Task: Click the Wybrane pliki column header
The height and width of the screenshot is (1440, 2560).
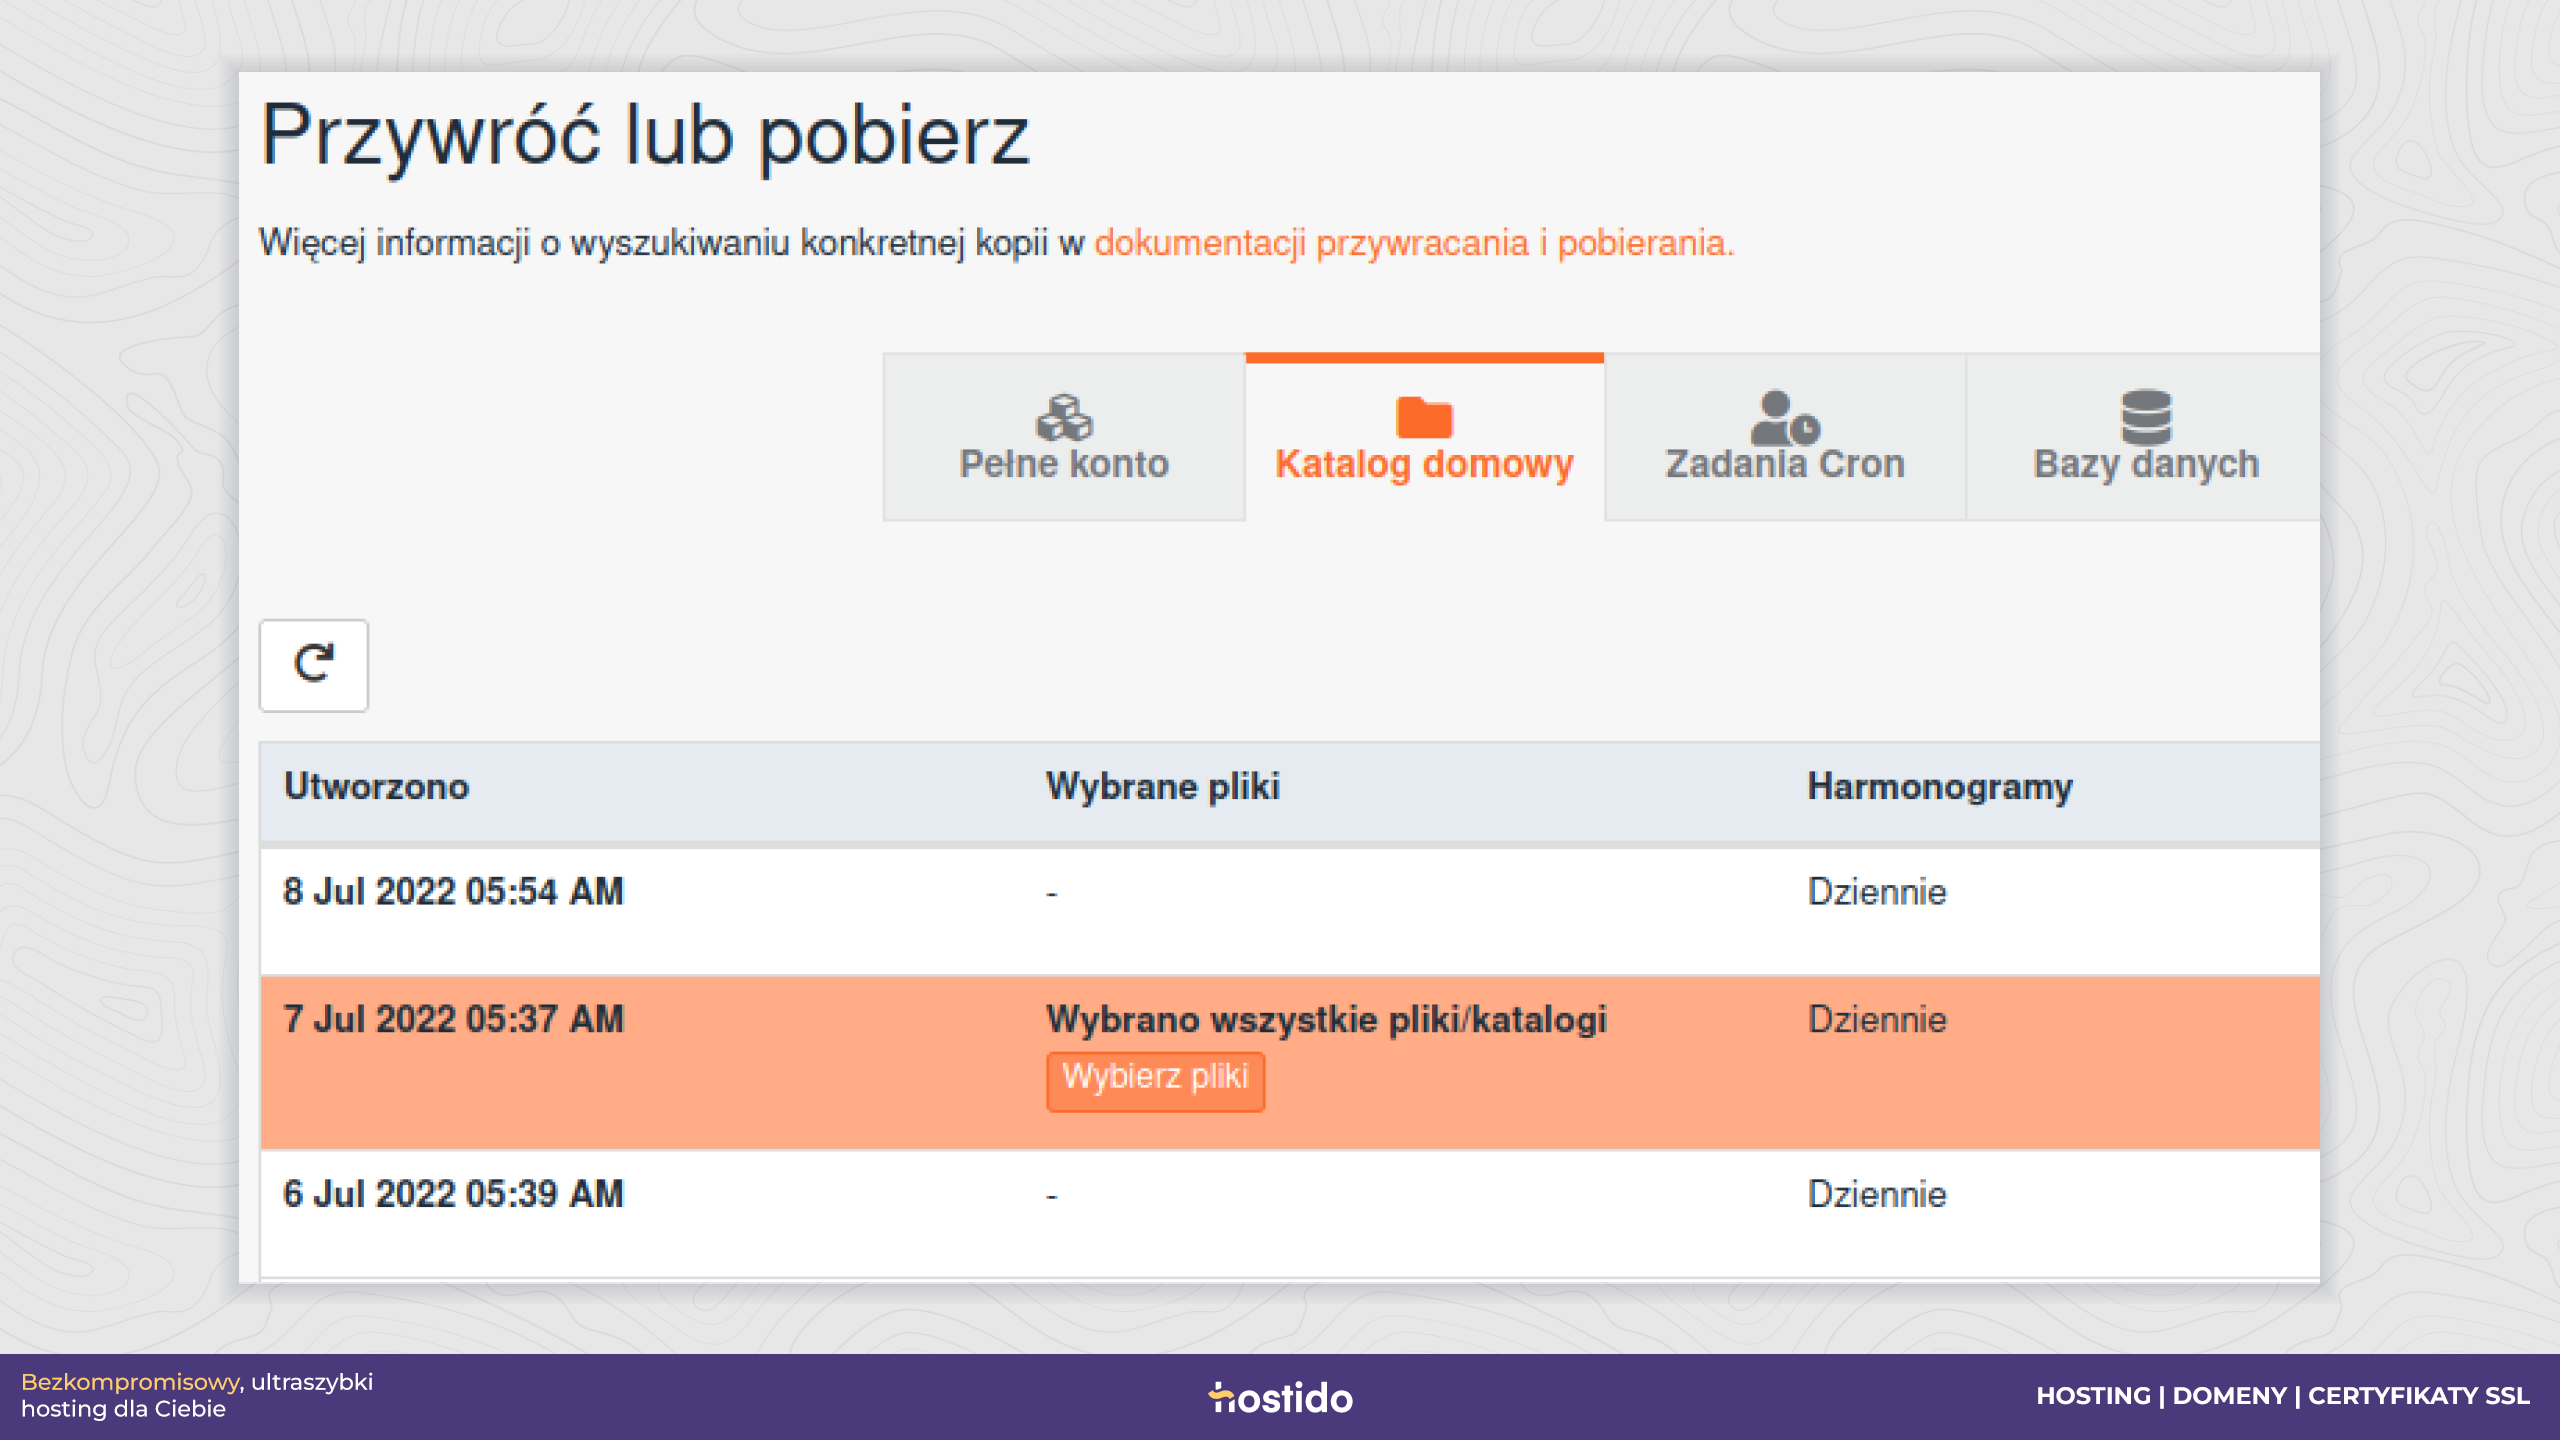Action: tap(1163, 787)
